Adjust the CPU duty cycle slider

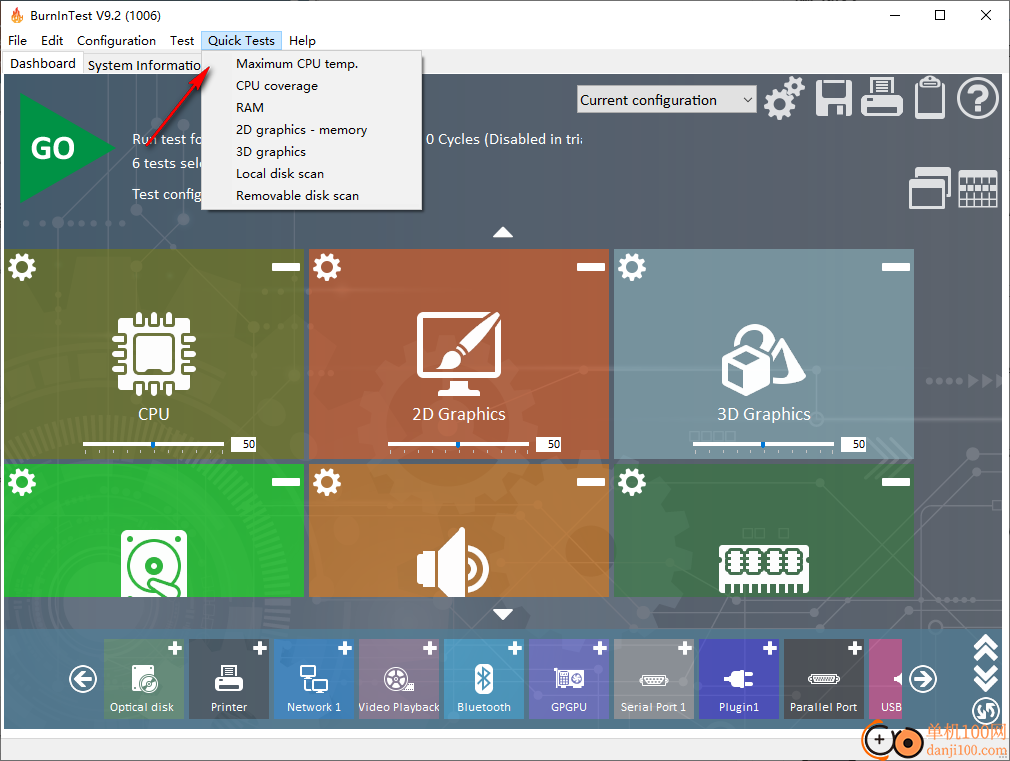(153, 445)
